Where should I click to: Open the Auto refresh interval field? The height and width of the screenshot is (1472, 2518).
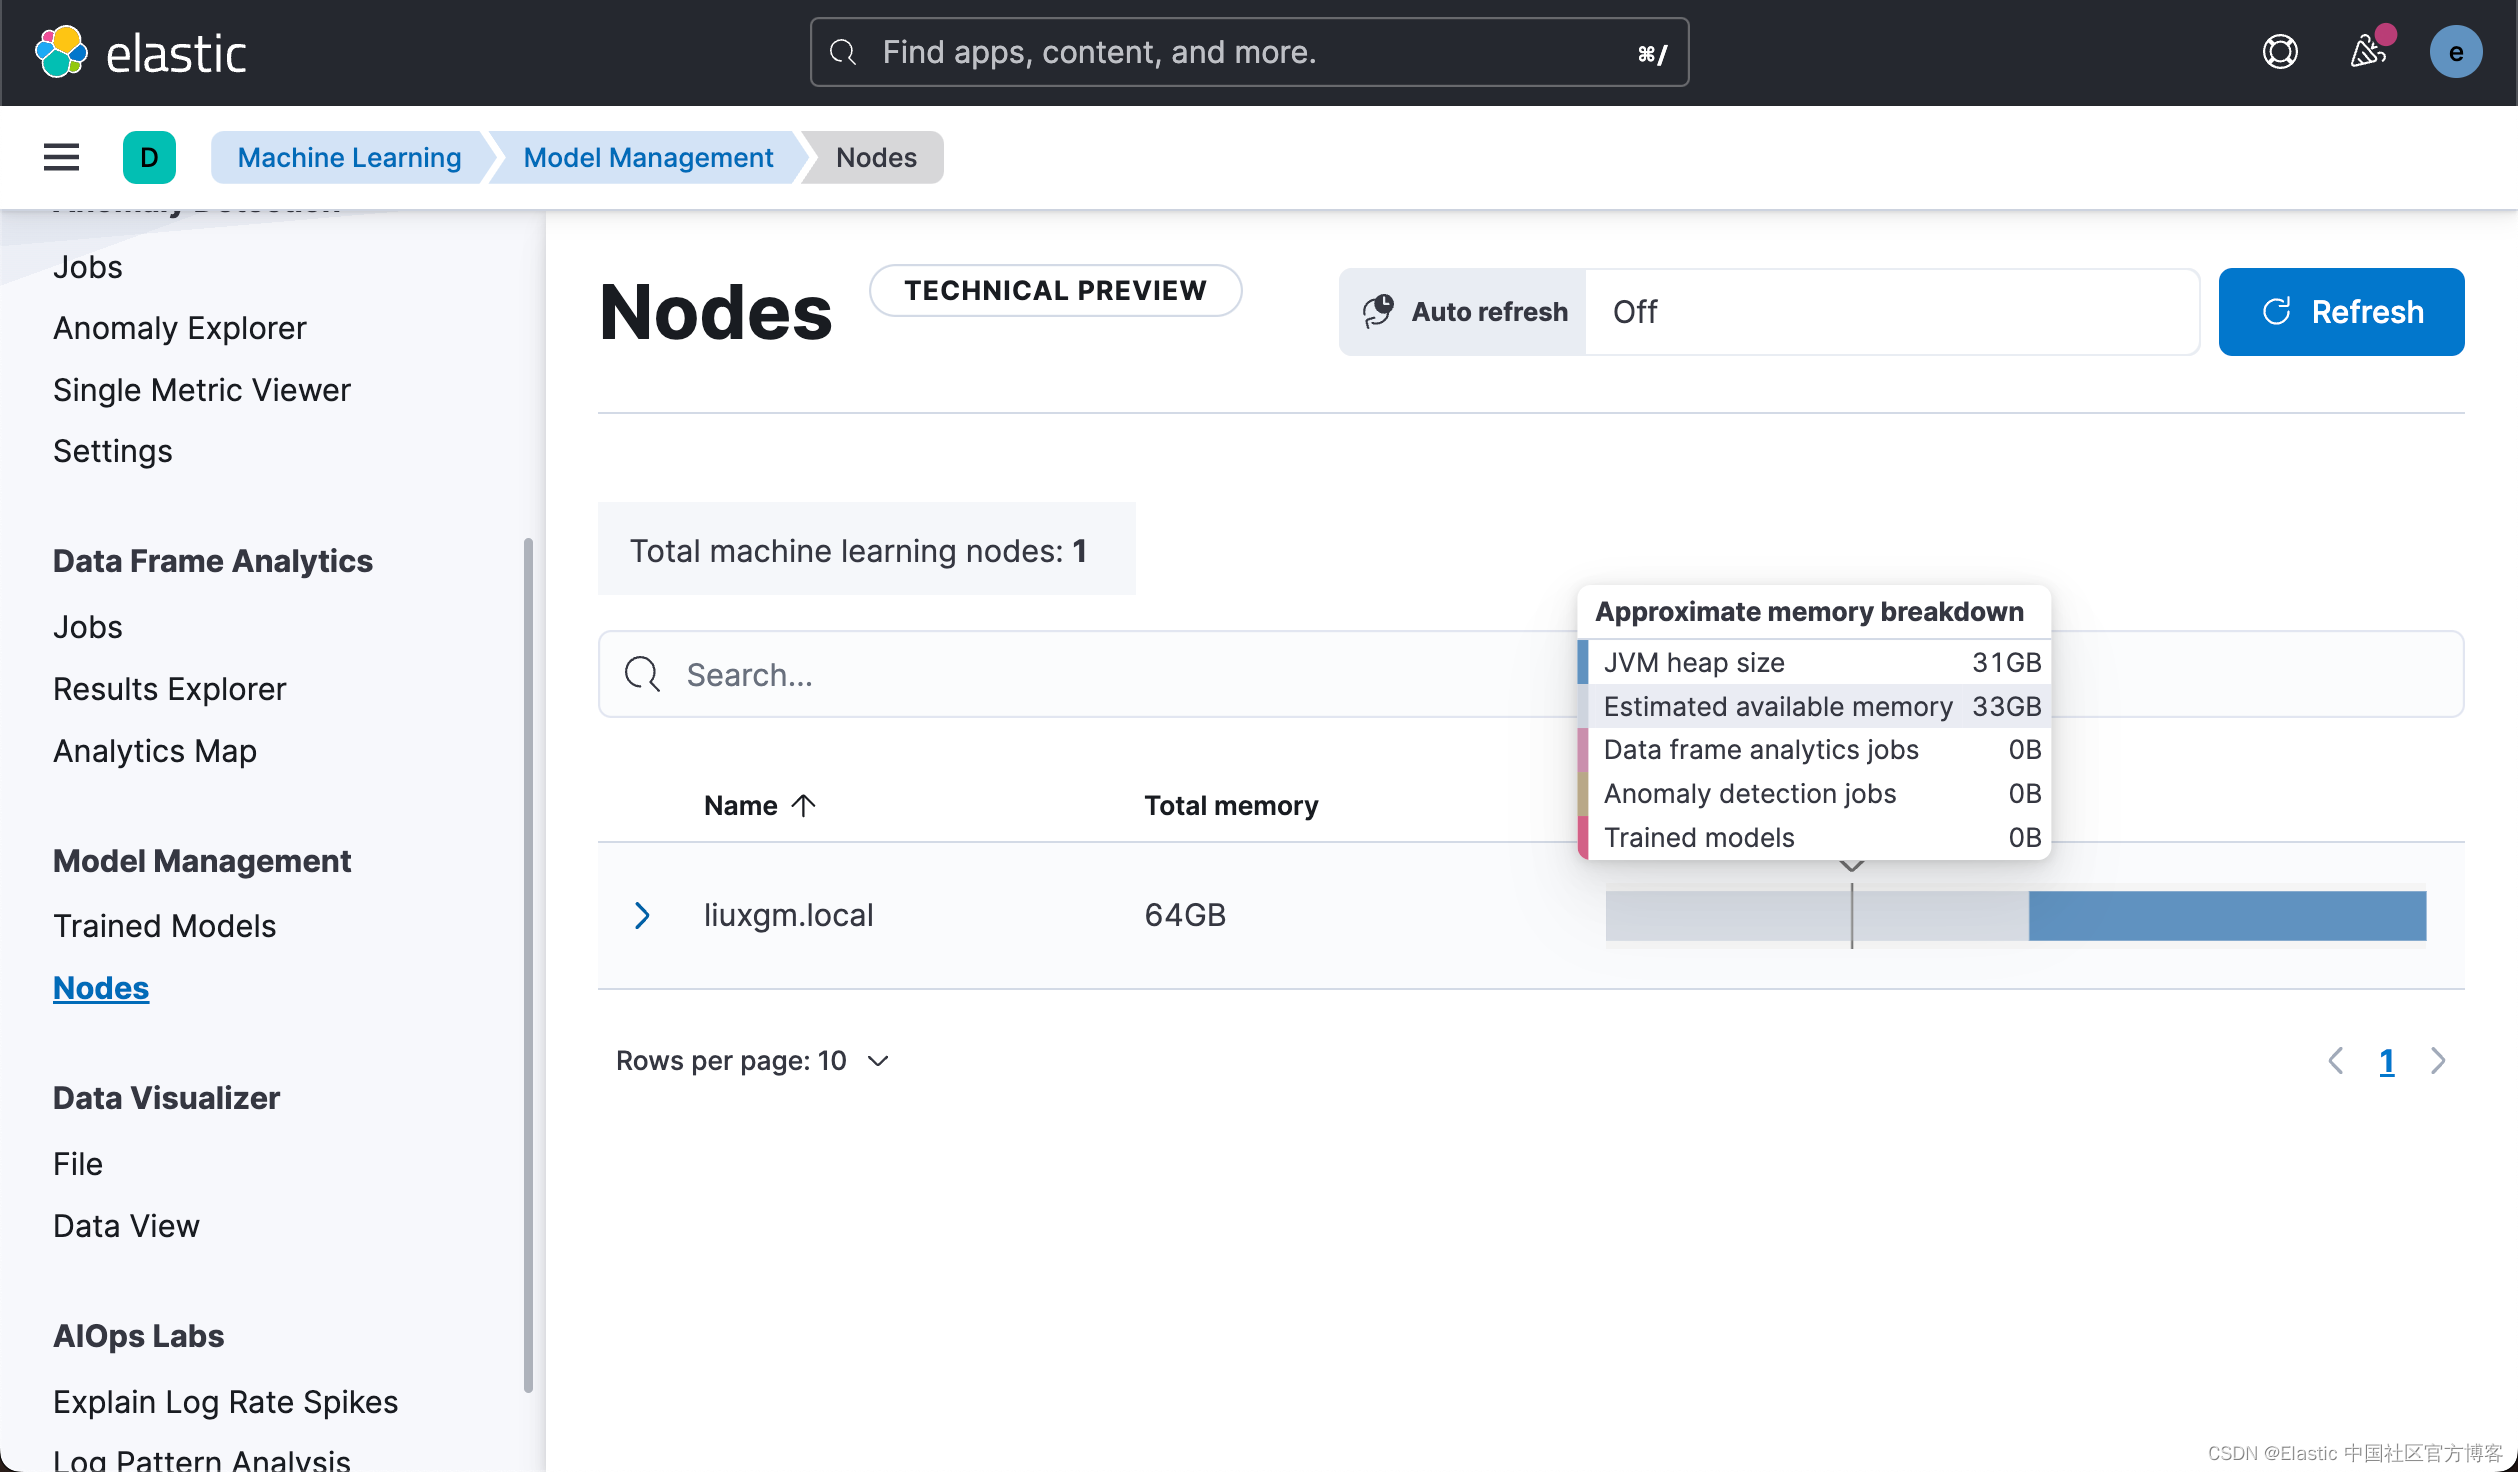(x=1892, y=311)
